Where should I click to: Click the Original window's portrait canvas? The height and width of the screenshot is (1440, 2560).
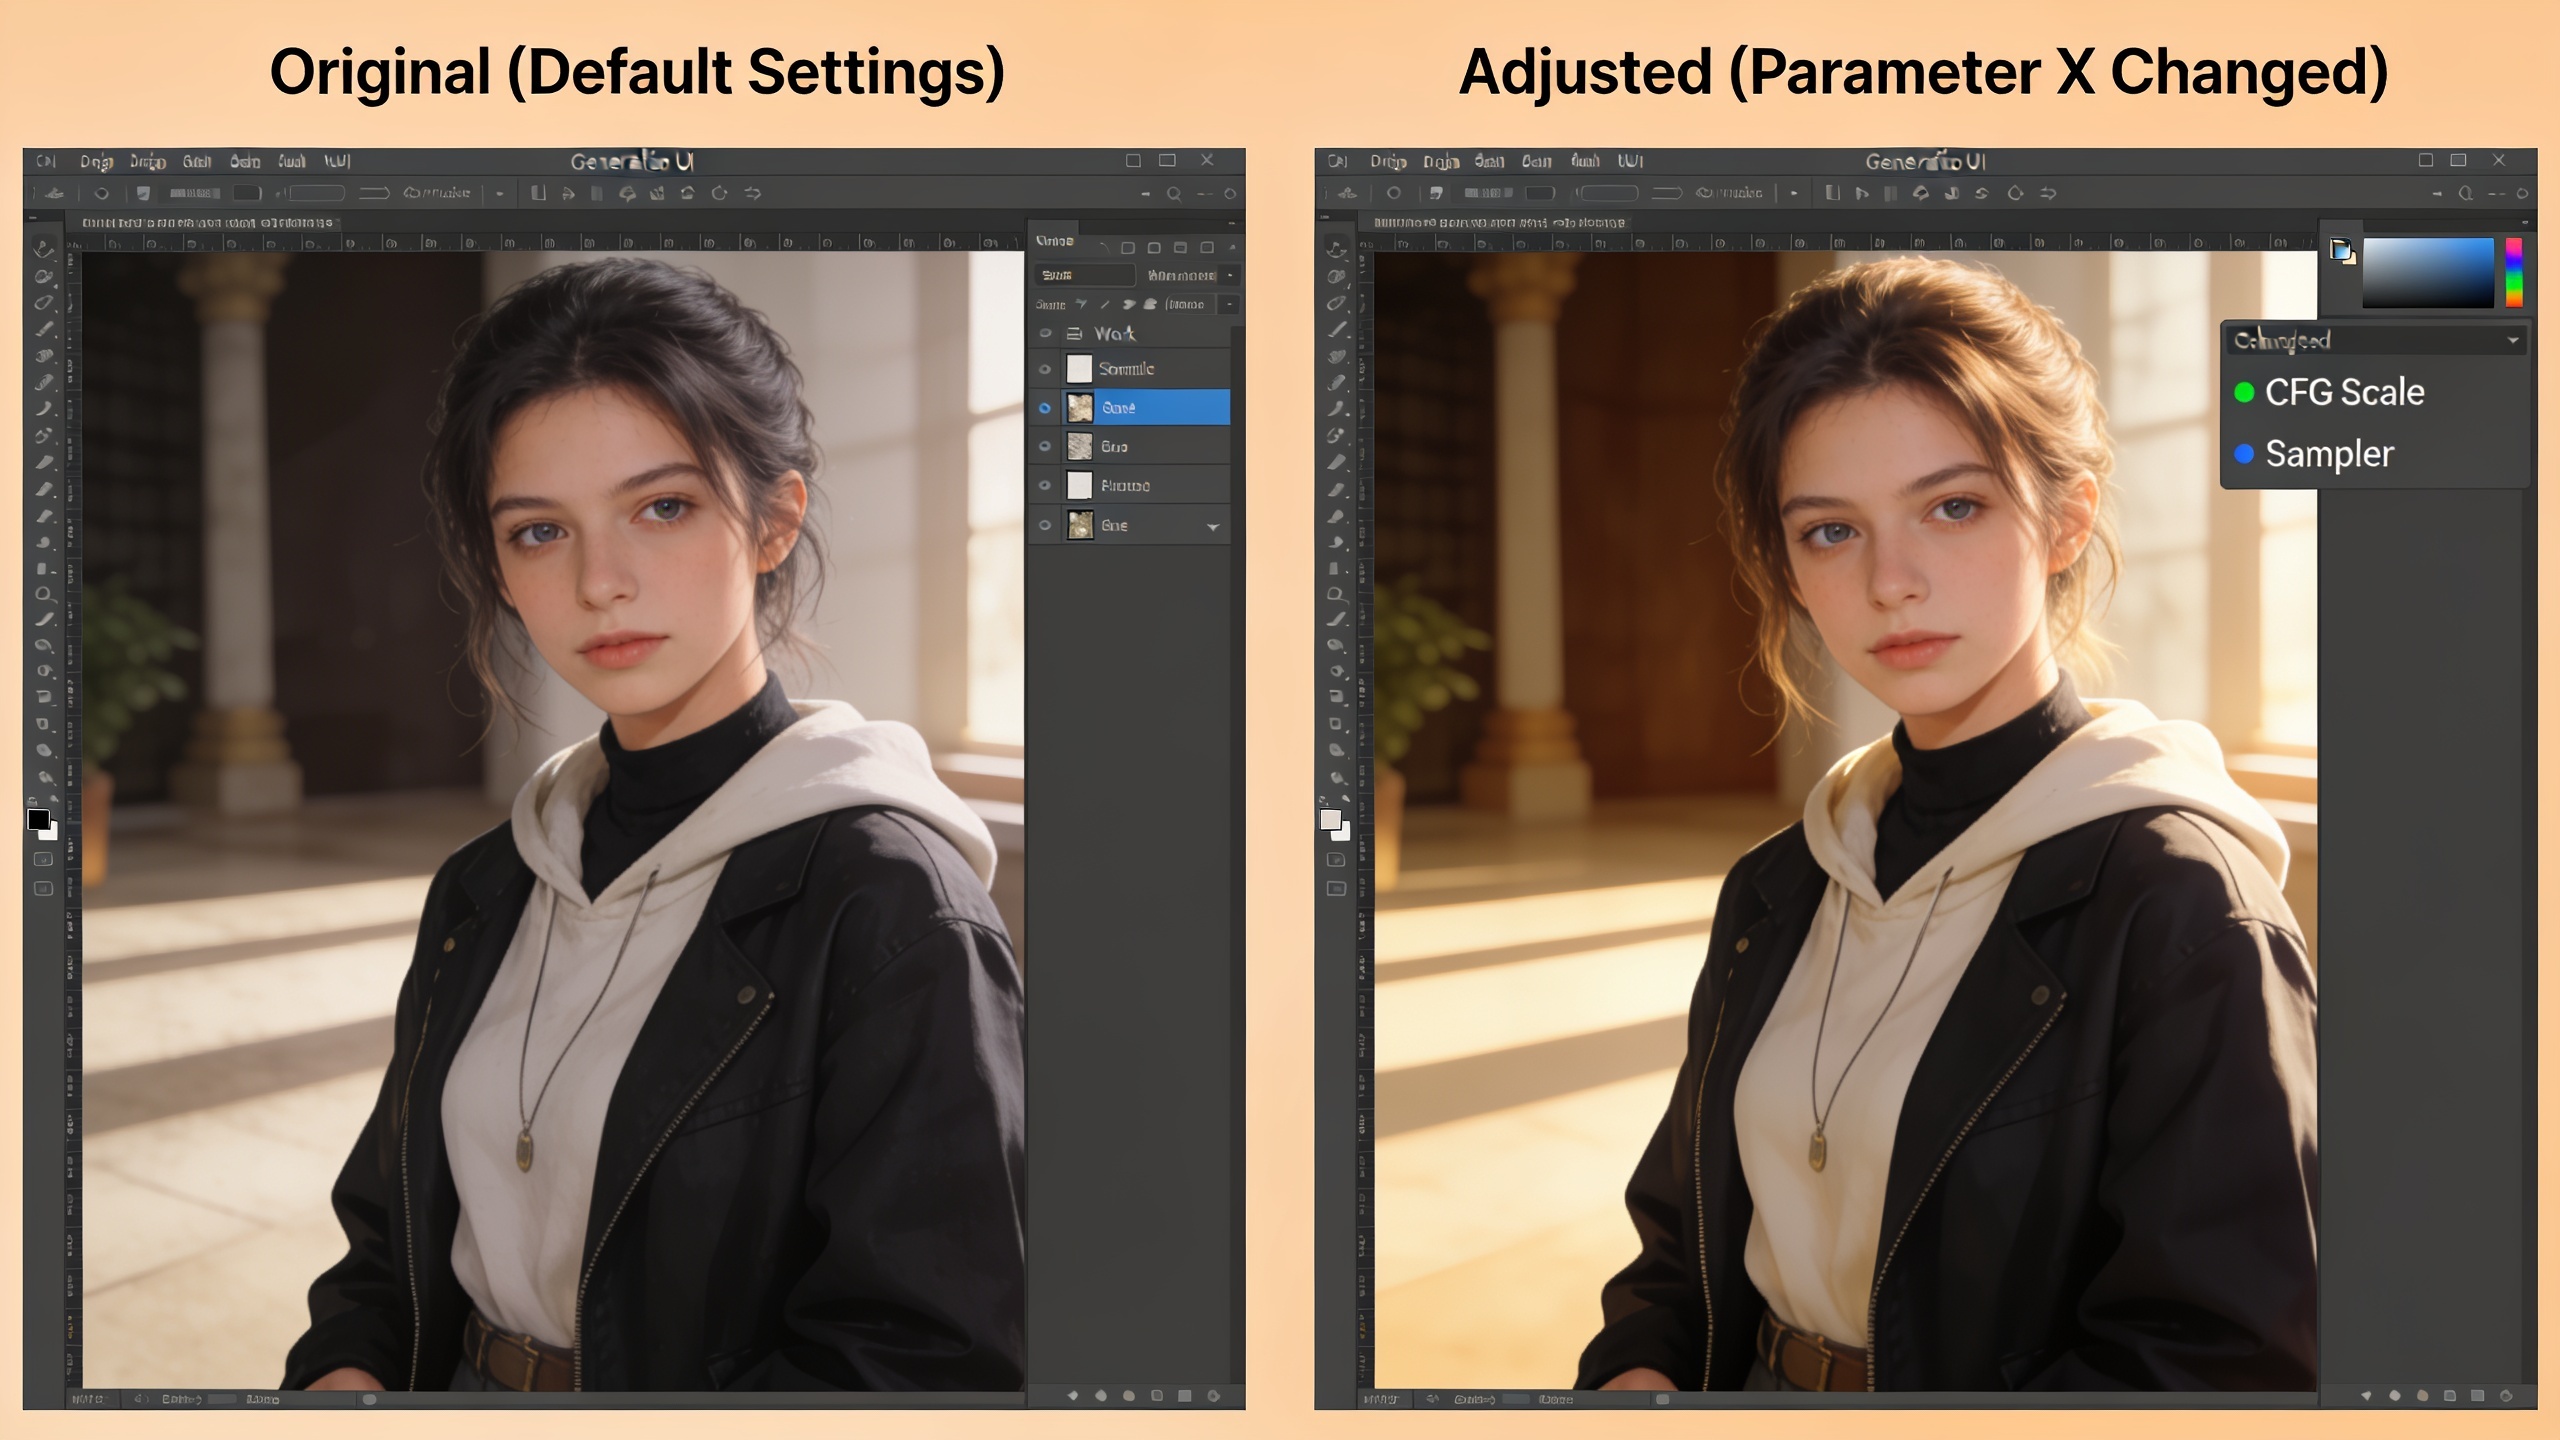point(553,820)
